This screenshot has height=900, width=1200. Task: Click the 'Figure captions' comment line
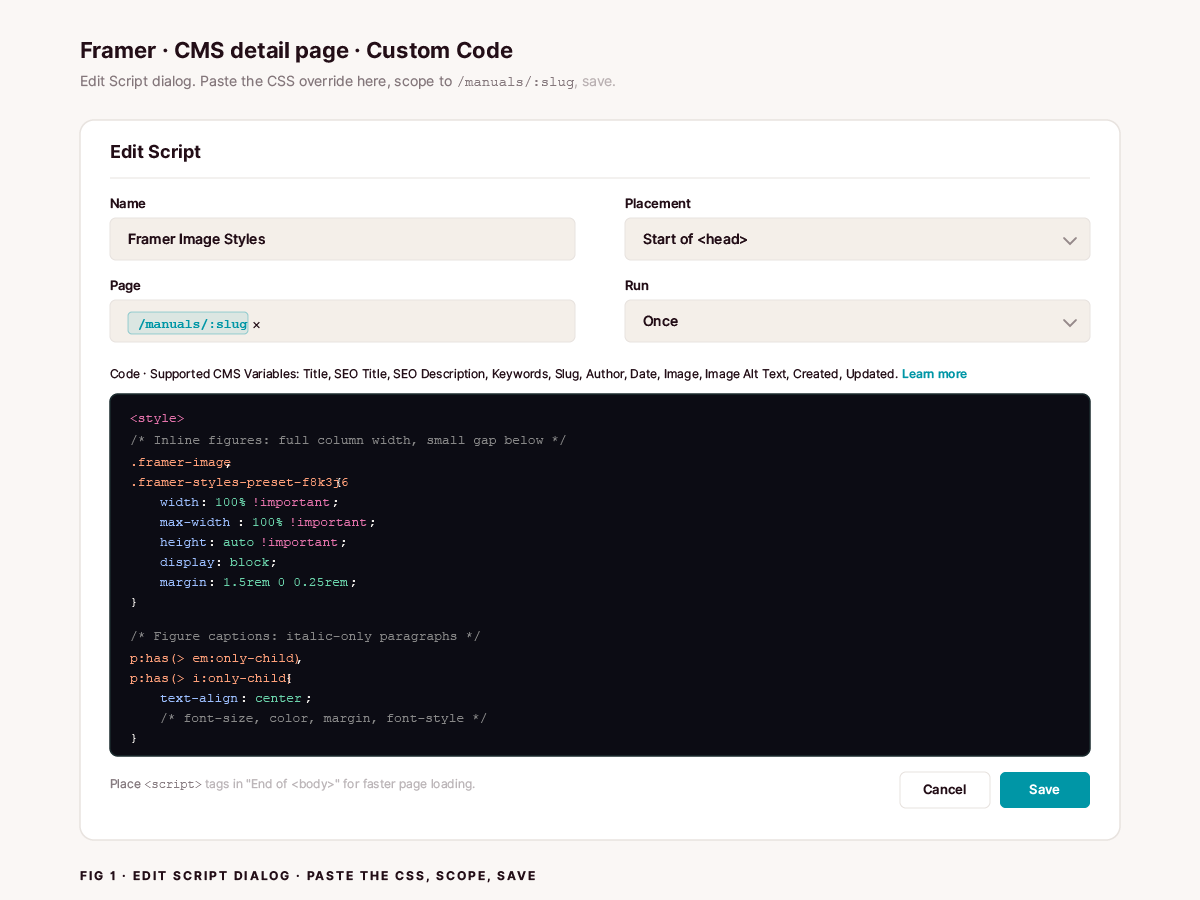tap(305, 636)
